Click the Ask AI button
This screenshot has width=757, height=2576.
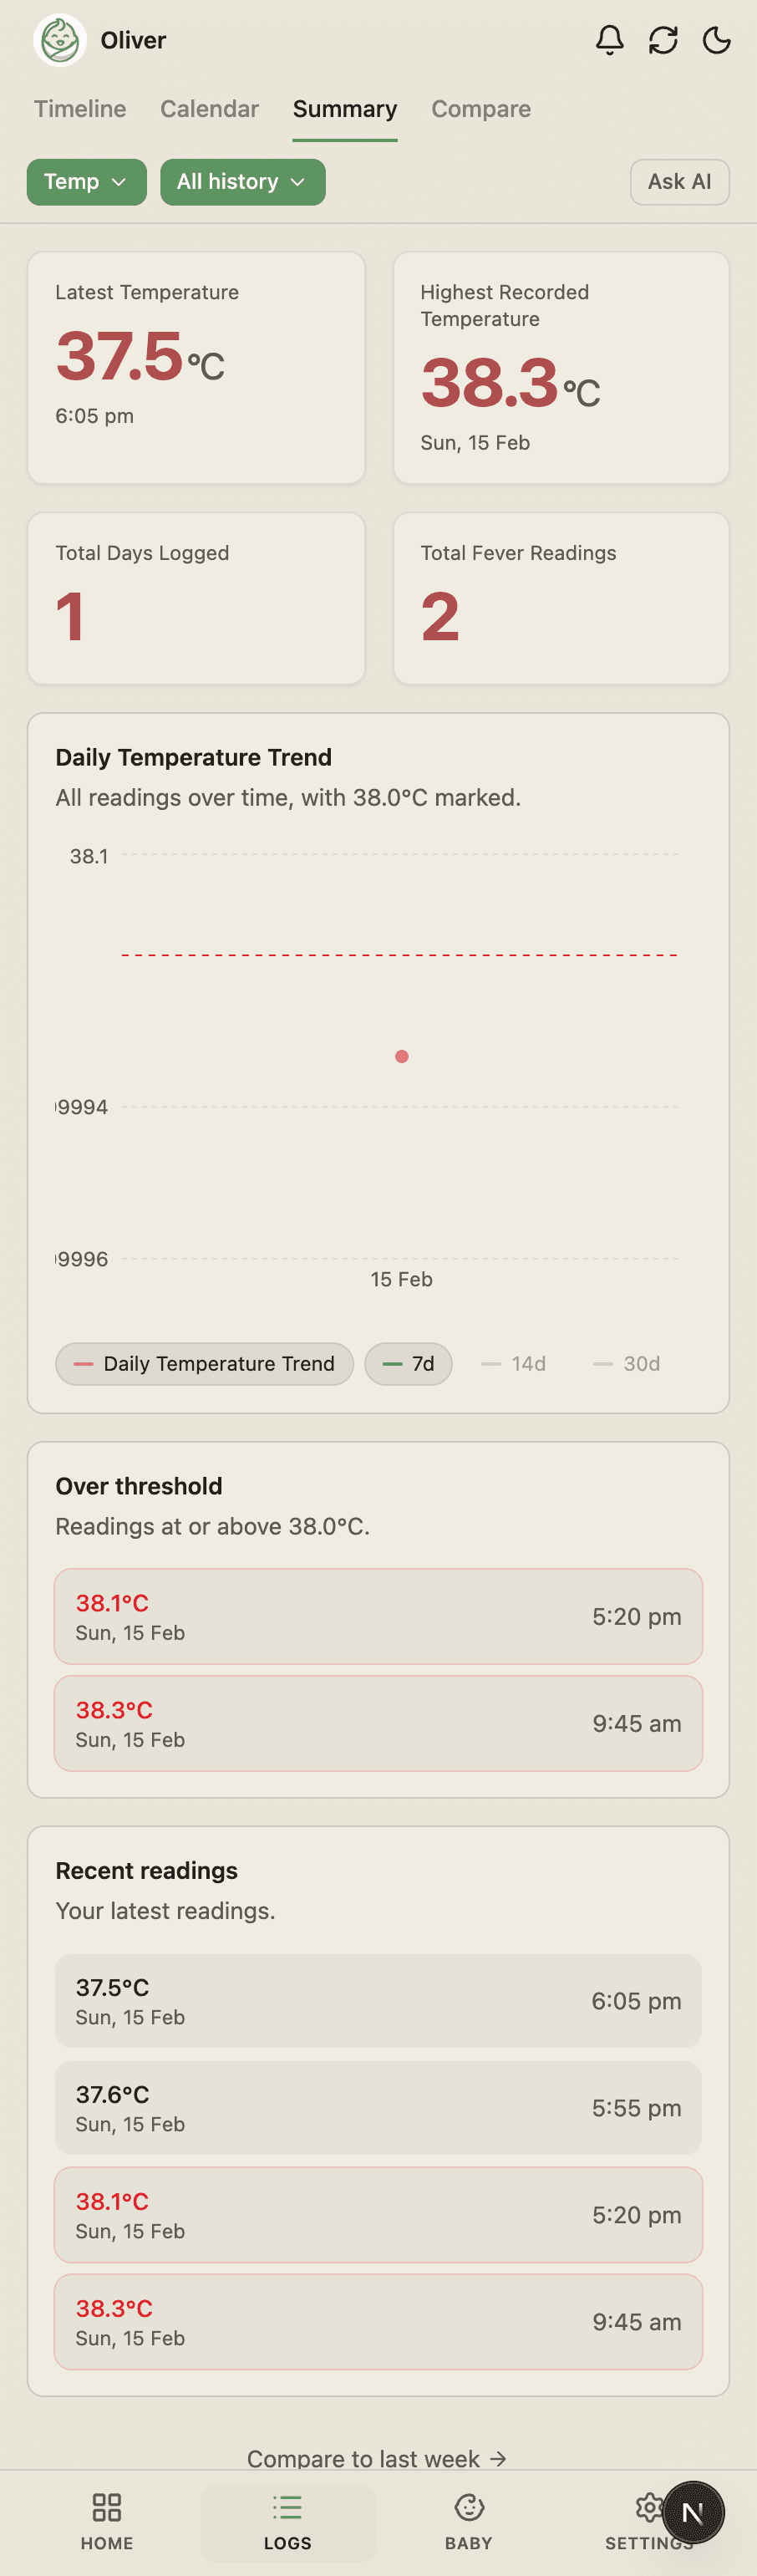pyautogui.click(x=679, y=182)
